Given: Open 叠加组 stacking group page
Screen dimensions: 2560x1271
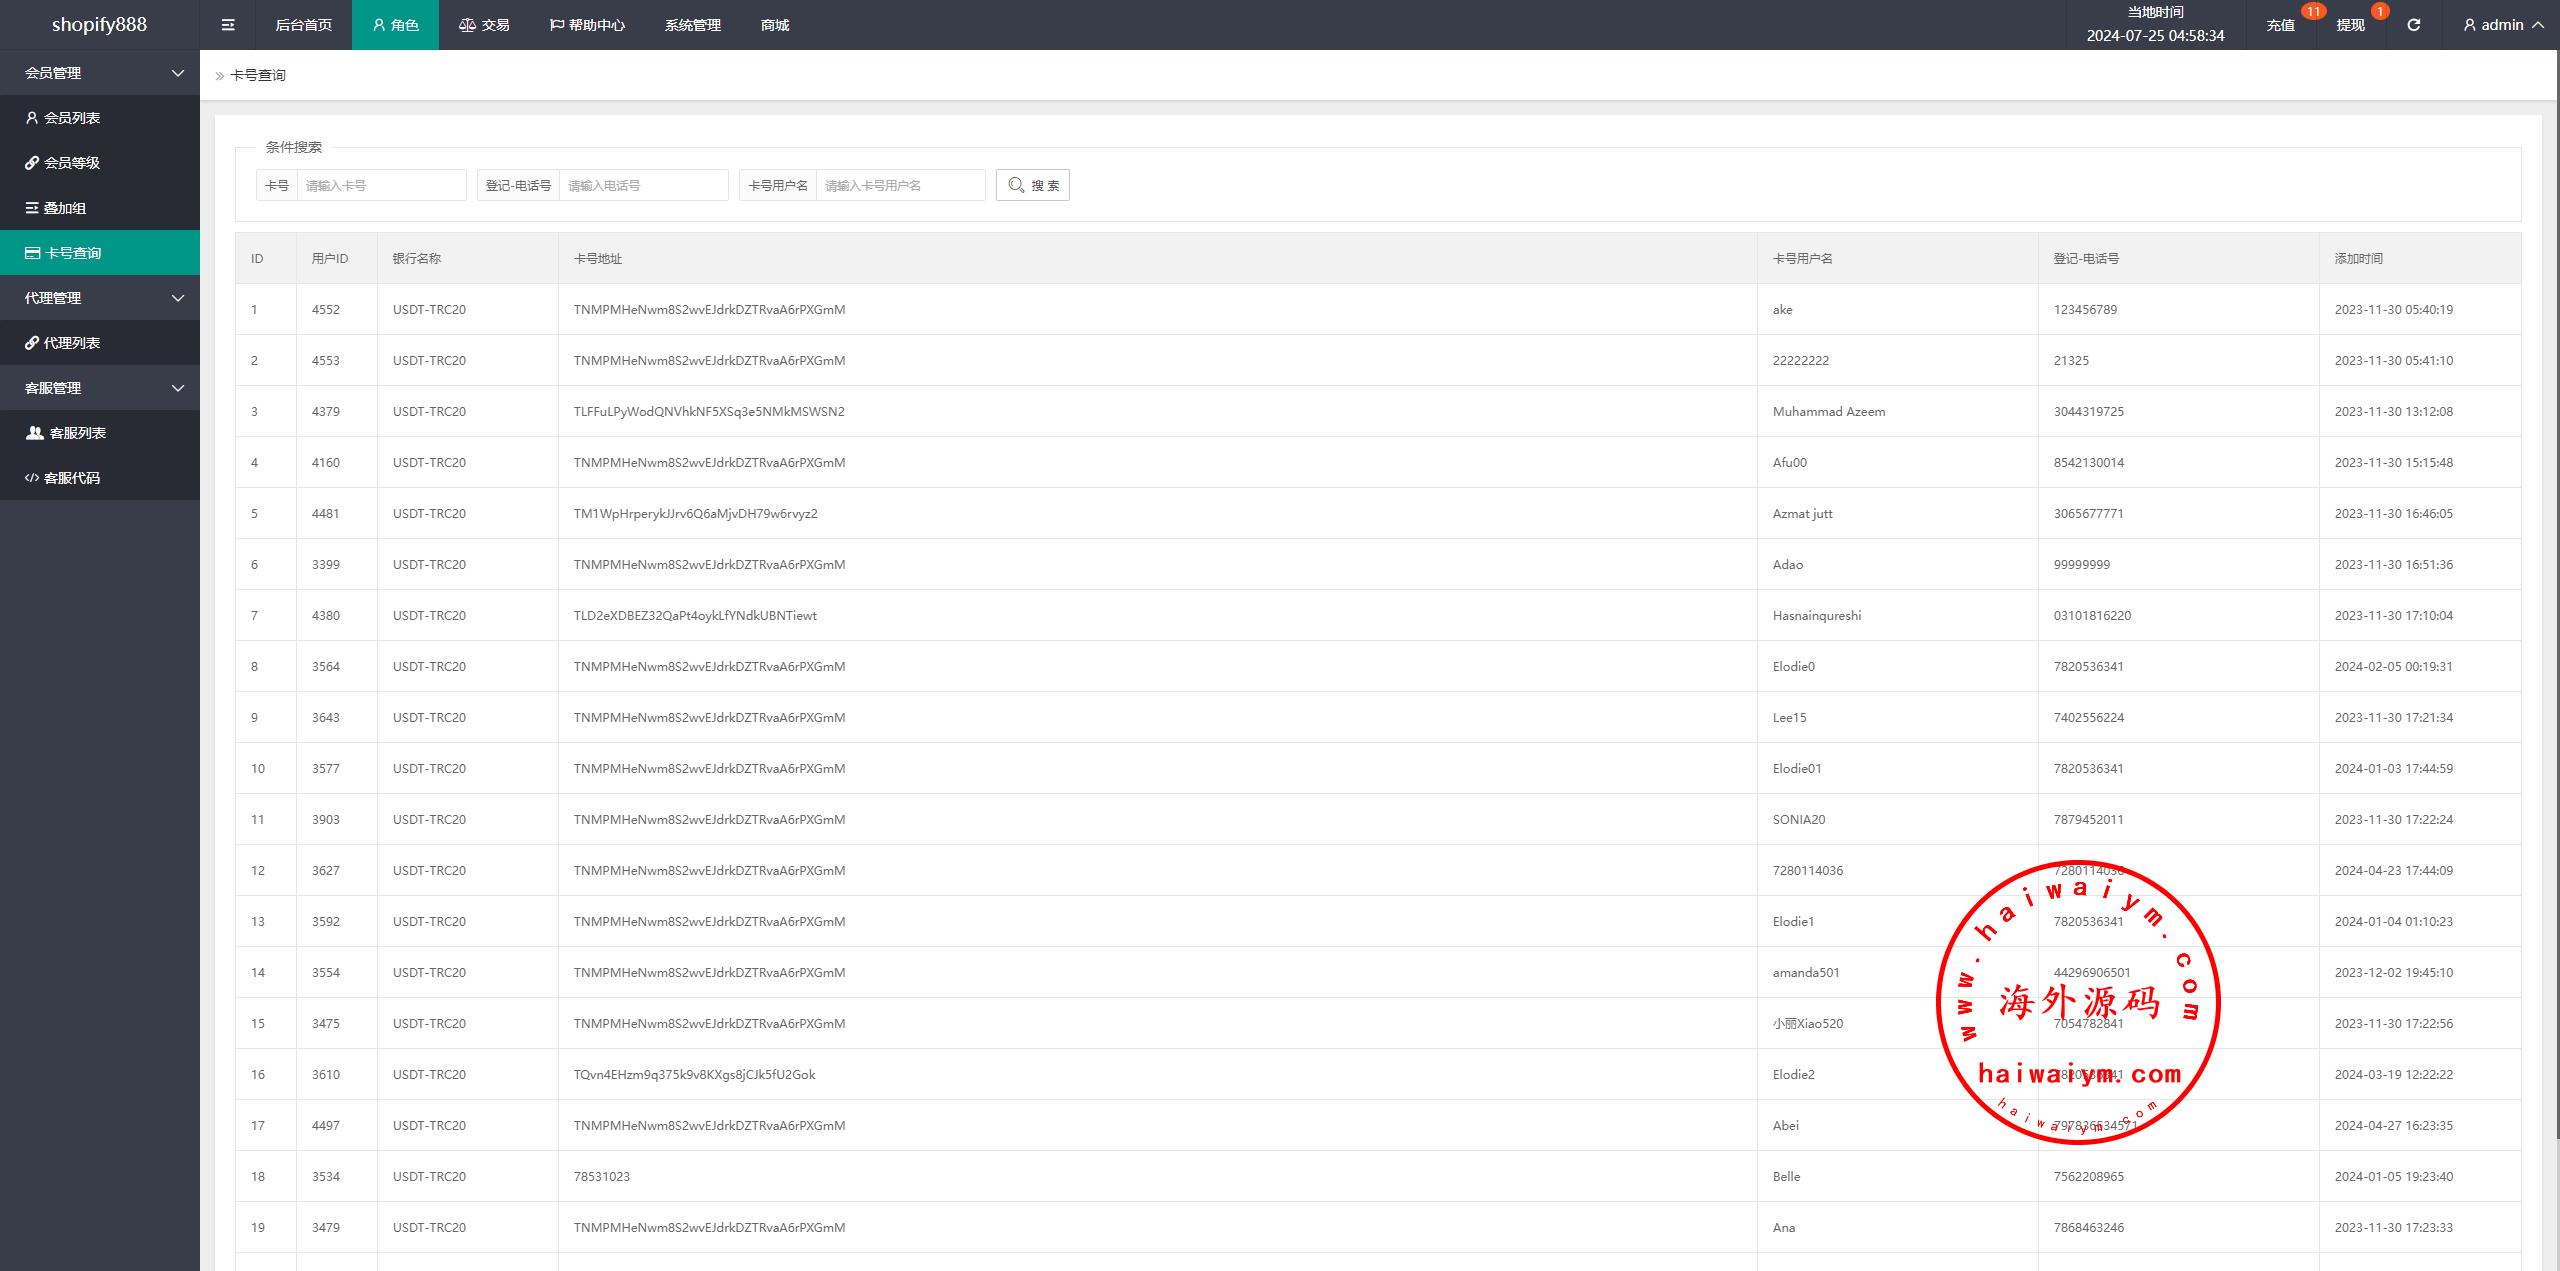Looking at the screenshot, I should (65, 208).
